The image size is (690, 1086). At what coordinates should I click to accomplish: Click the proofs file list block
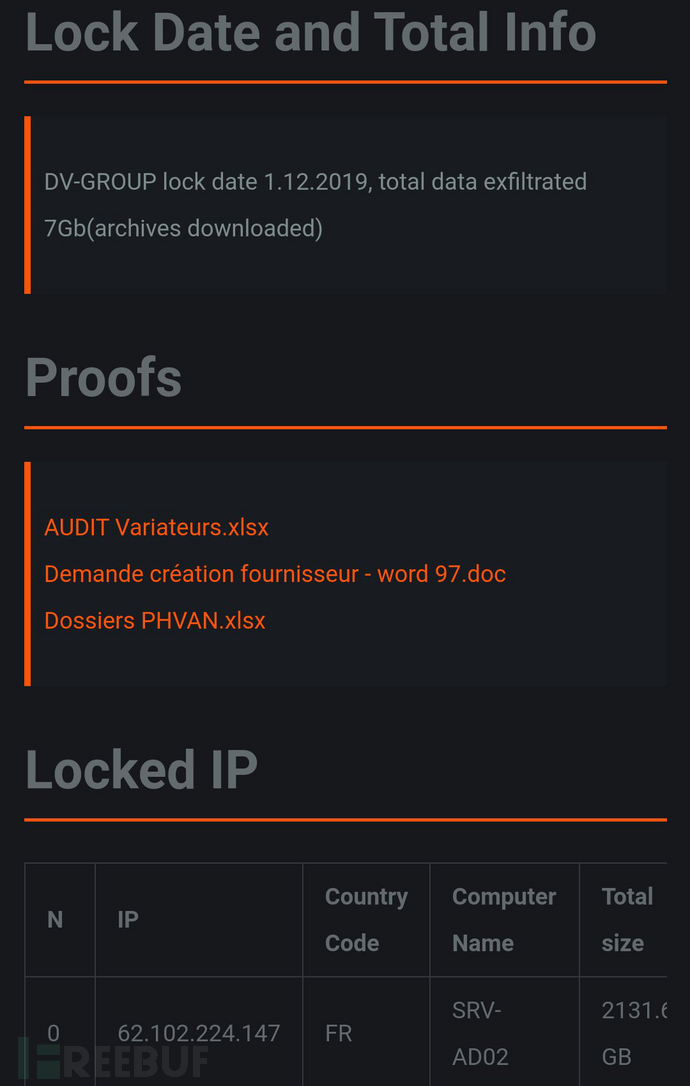(x=346, y=574)
